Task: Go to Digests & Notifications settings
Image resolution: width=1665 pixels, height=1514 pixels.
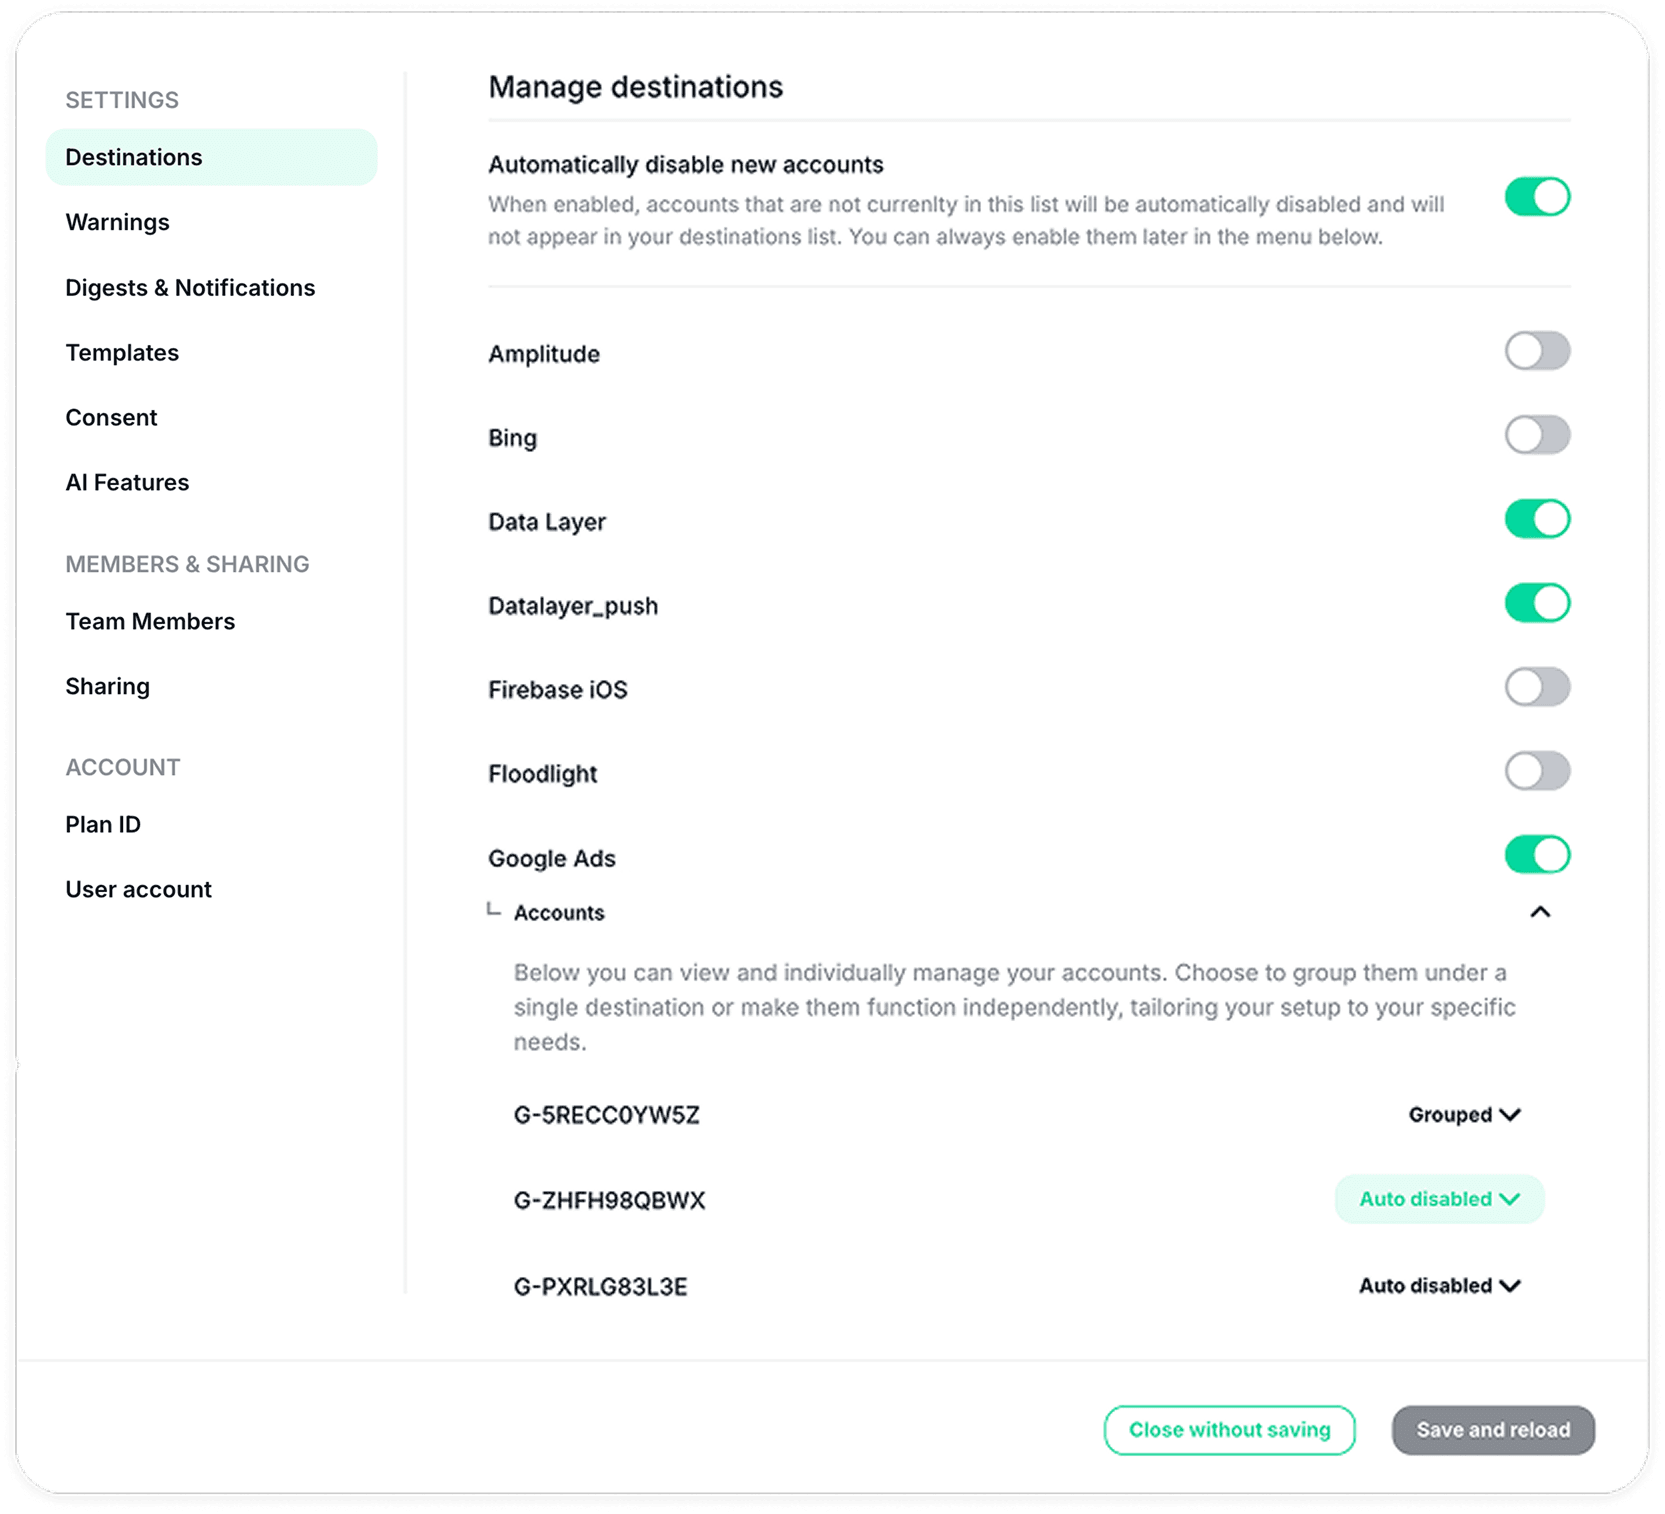Action: click(x=190, y=288)
